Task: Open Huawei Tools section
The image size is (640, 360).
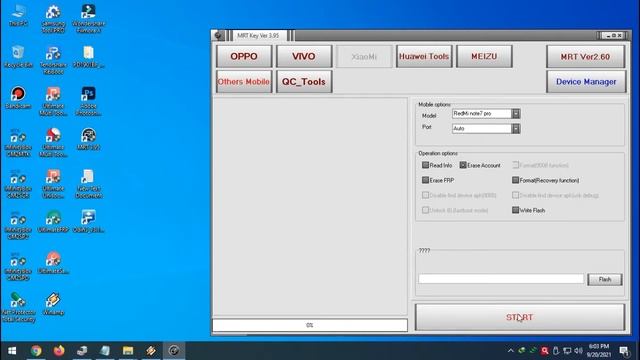Action: pos(424,56)
